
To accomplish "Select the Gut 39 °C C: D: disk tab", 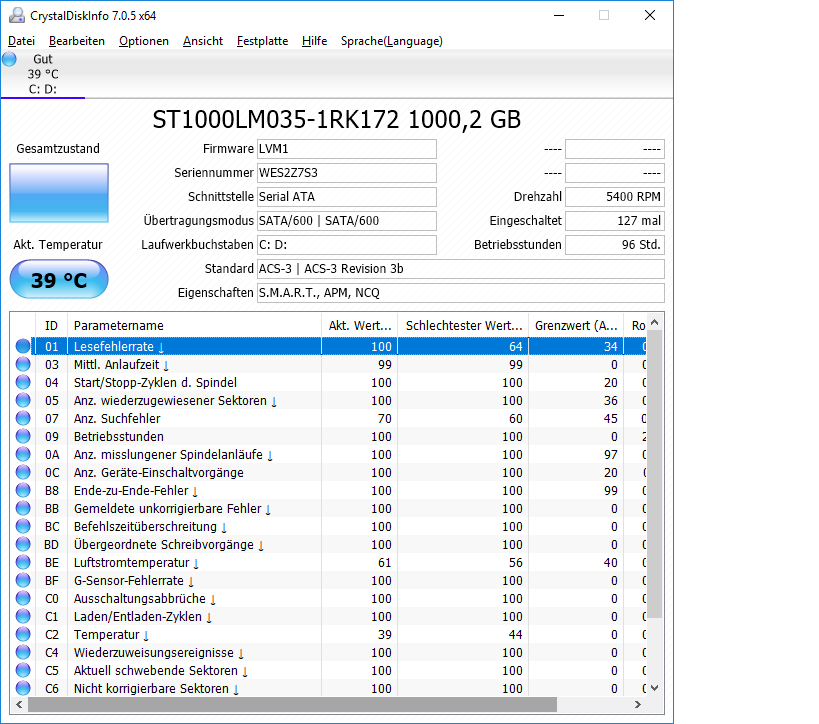I will [x=43, y=74].
